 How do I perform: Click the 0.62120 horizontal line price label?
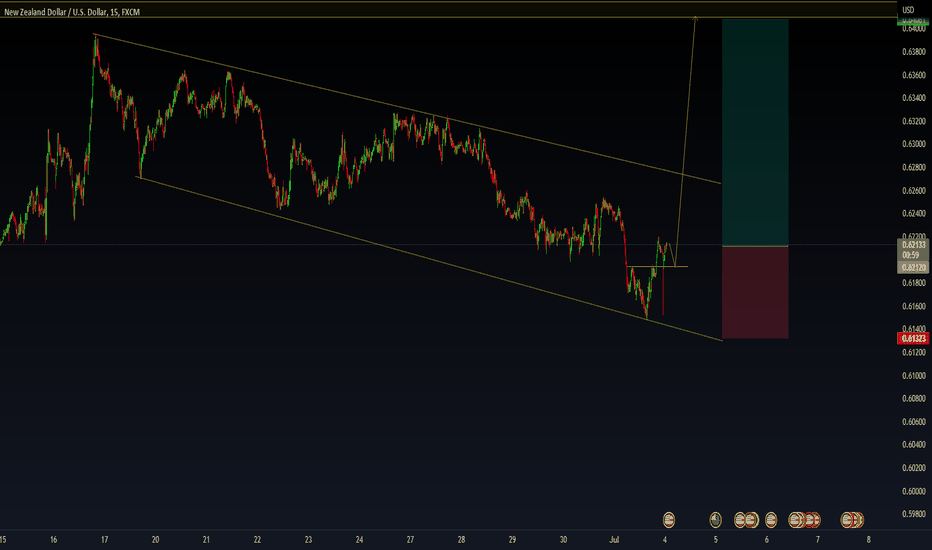tap(914, 268)
